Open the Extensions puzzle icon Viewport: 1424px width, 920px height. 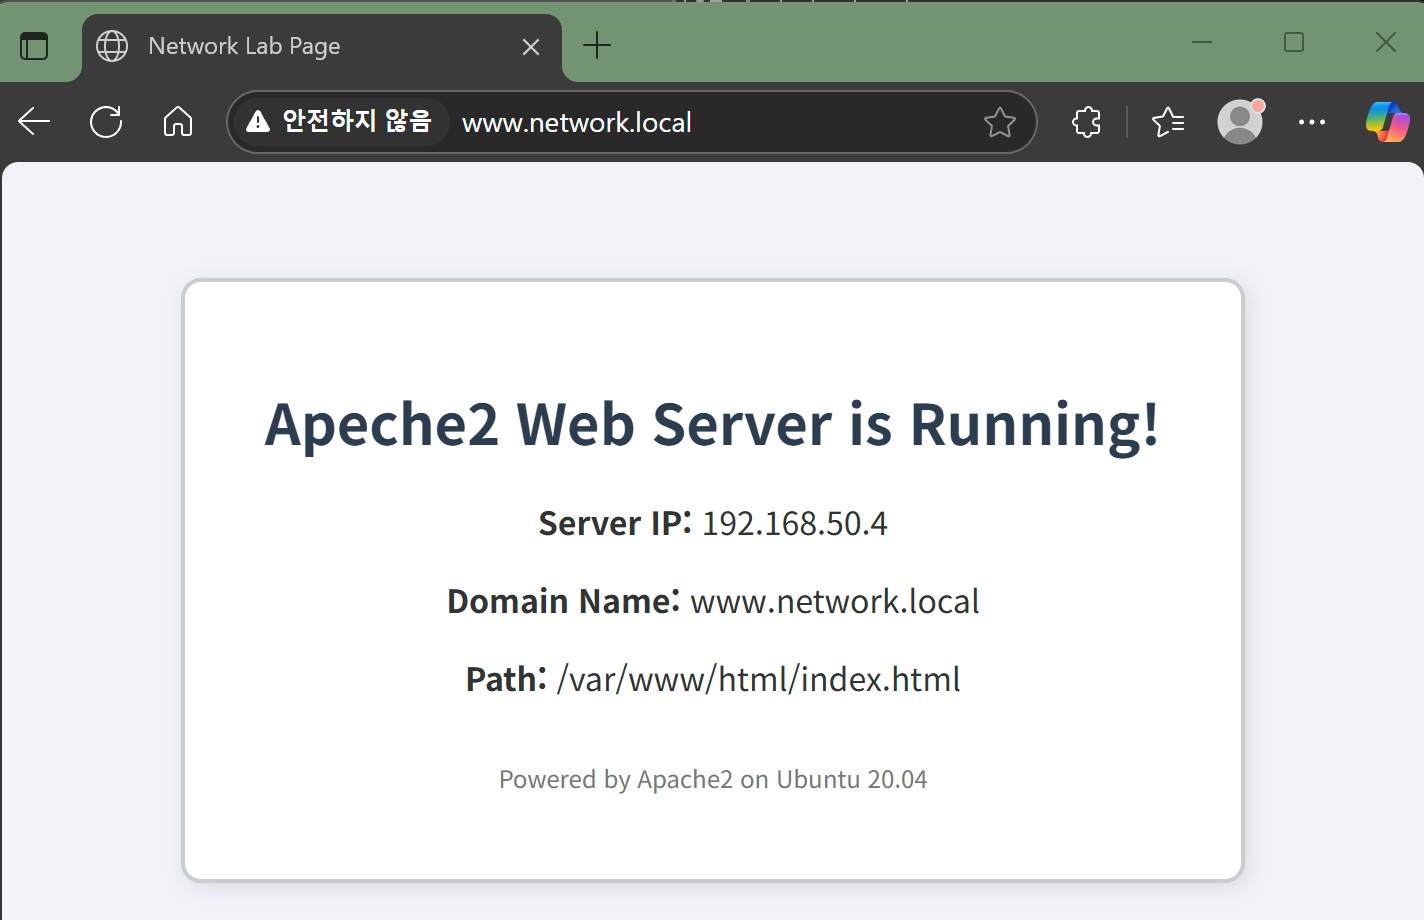pyautogui.click(x=1087, y=122)
